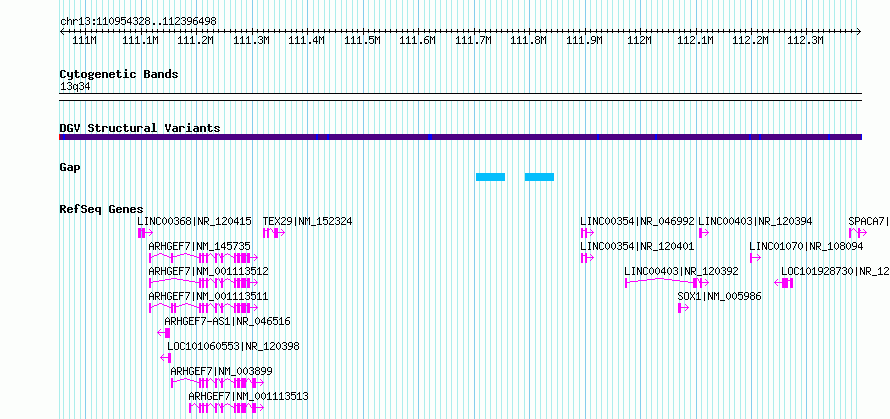
Task: Click the 112M ruler tick label
Action: [640, 40]
